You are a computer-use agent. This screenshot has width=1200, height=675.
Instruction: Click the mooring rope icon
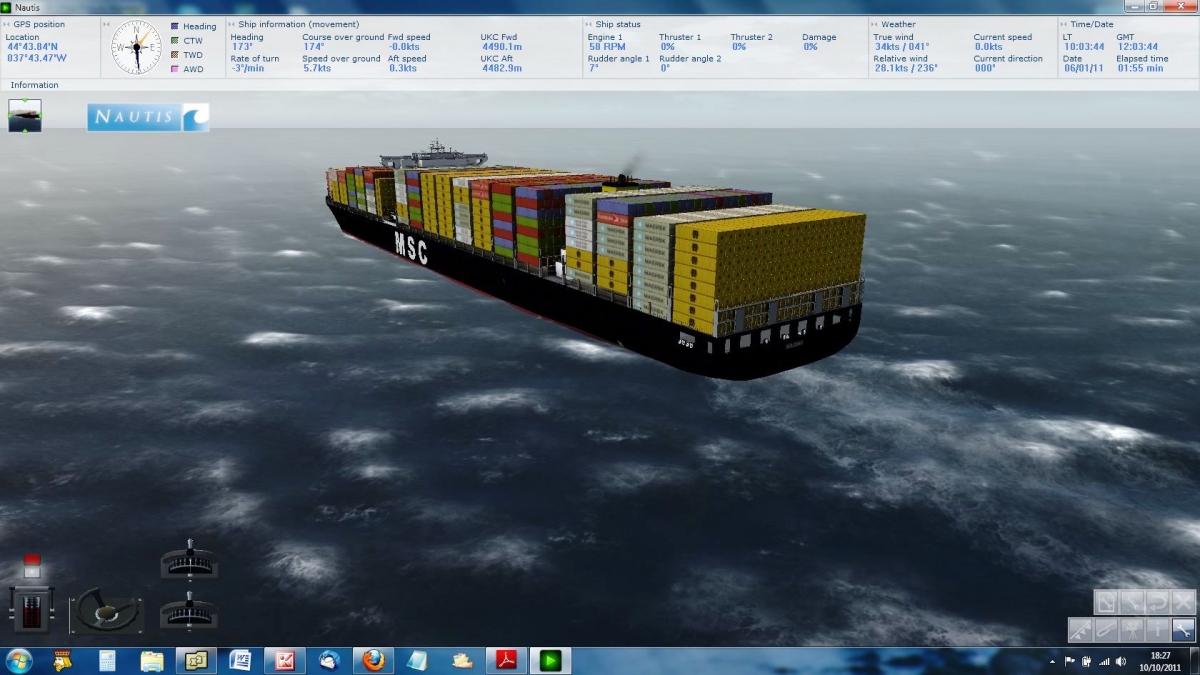click(x=1107, y=629)
